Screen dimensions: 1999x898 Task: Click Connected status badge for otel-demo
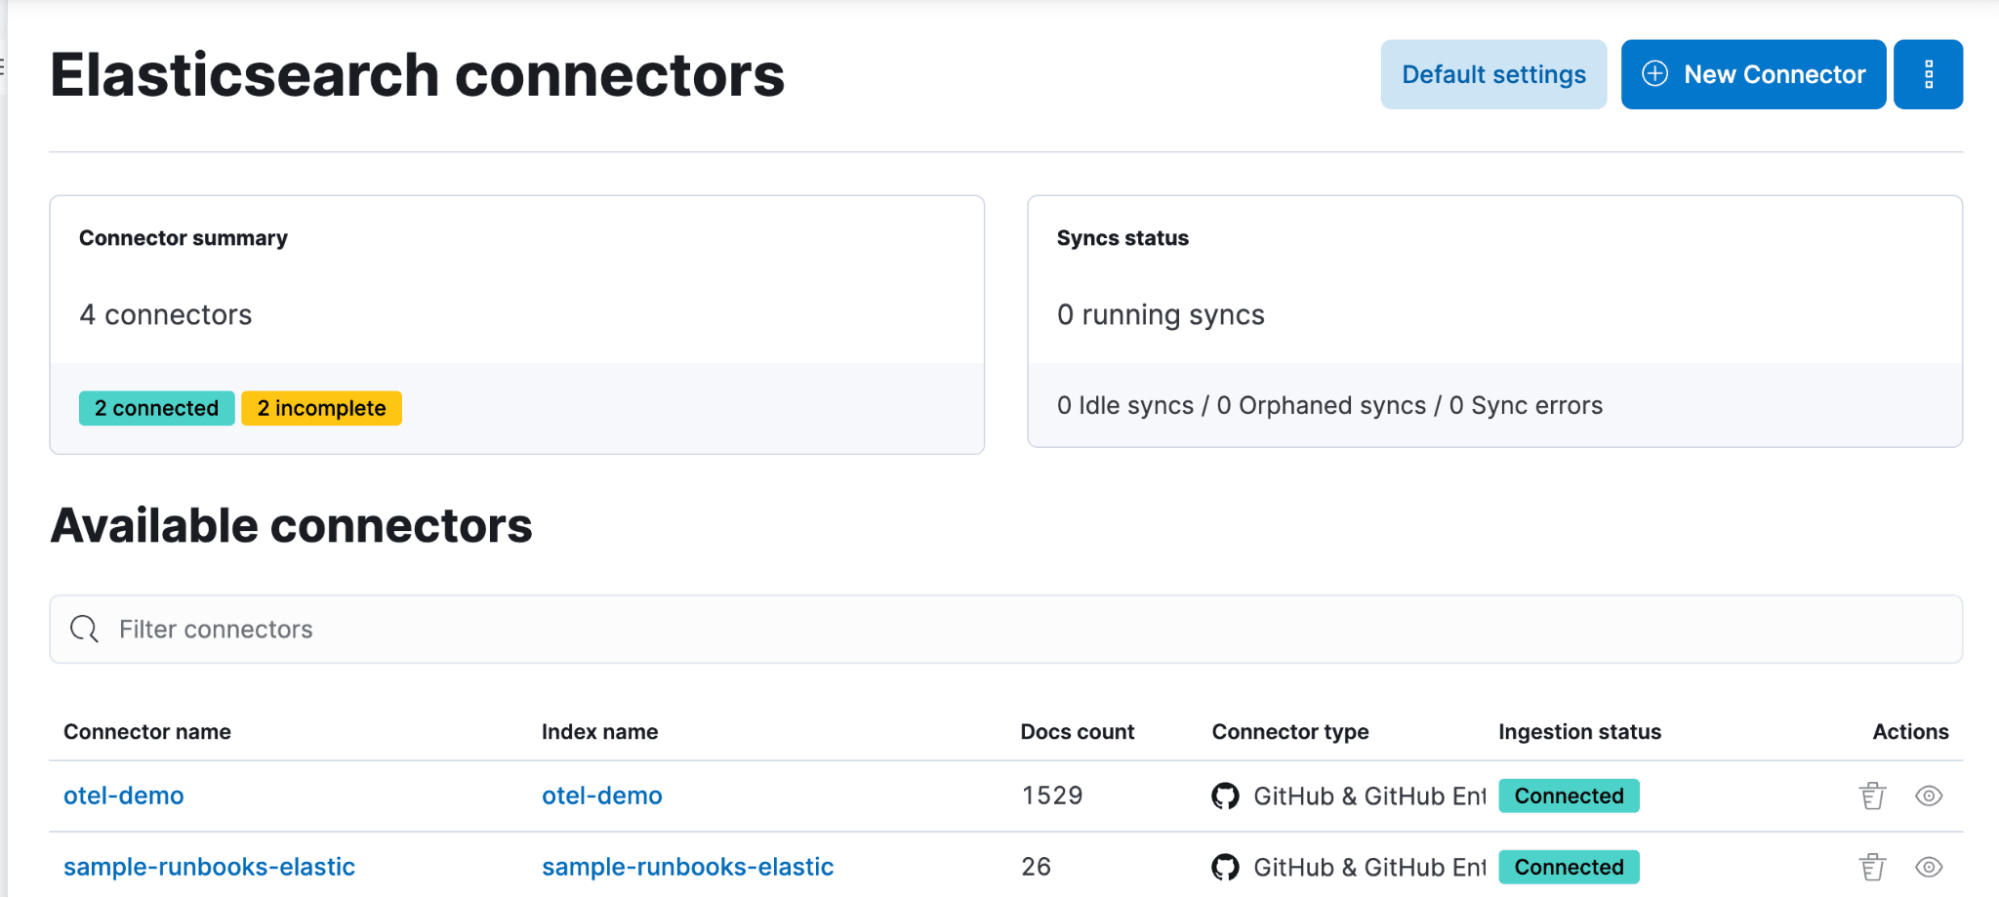(x=1568, y=796)
